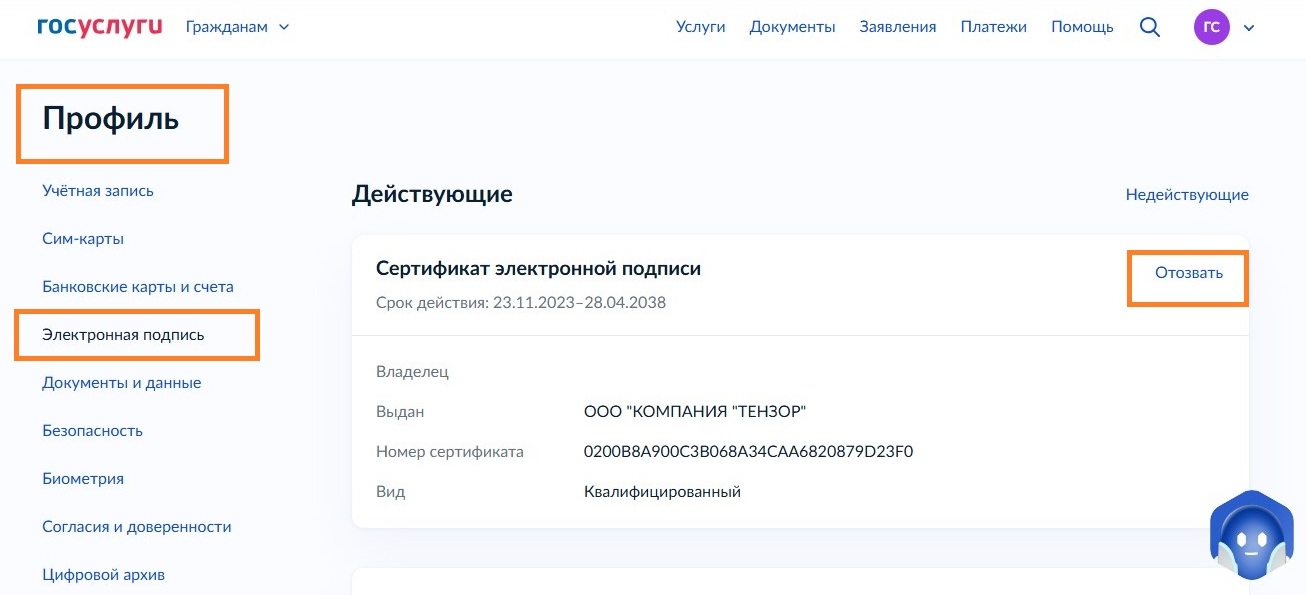Click the ГС profile avatar
1306x595 pixels.
point(1211,27)
